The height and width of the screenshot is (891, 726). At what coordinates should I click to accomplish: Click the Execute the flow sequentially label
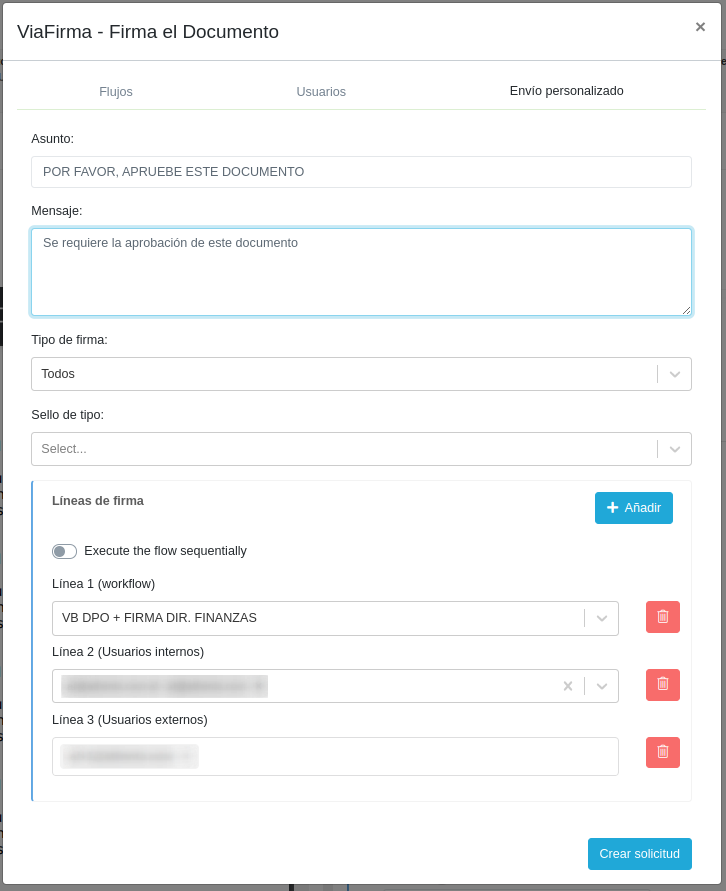[x=165, y=551]
